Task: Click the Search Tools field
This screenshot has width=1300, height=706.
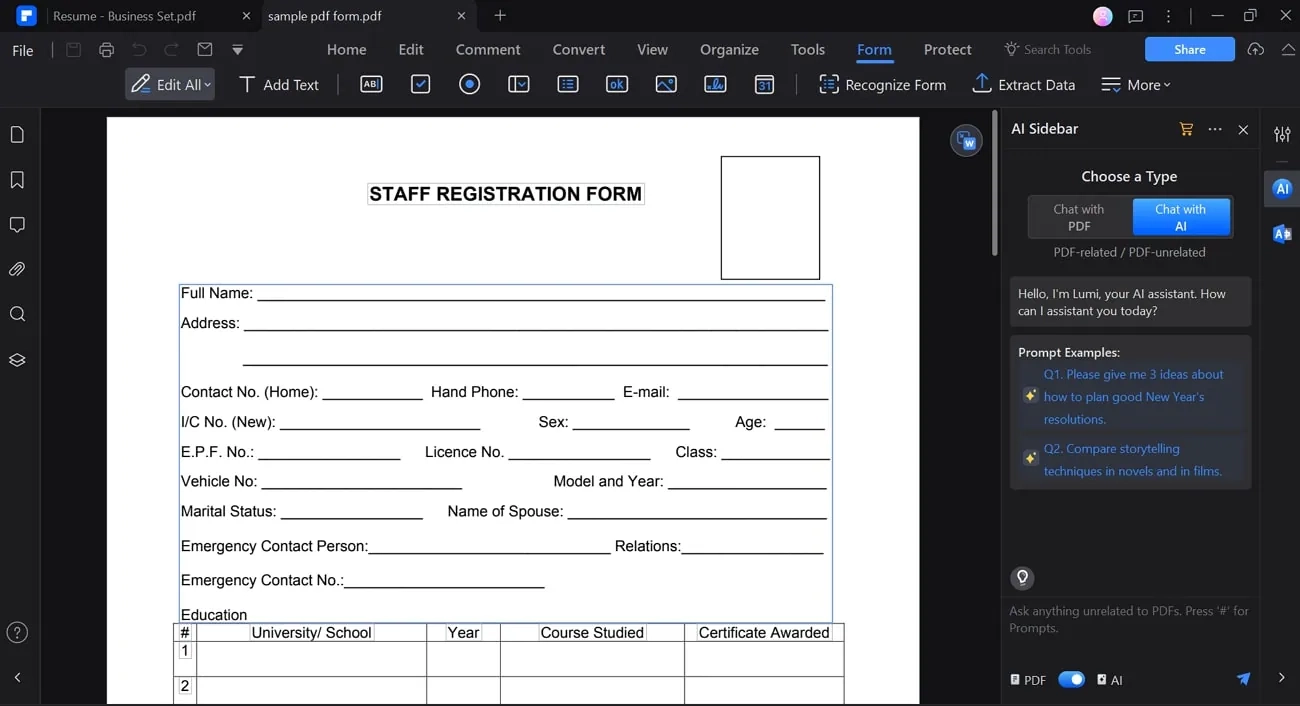Action: pyautogui.click(x=1048, y=49)
